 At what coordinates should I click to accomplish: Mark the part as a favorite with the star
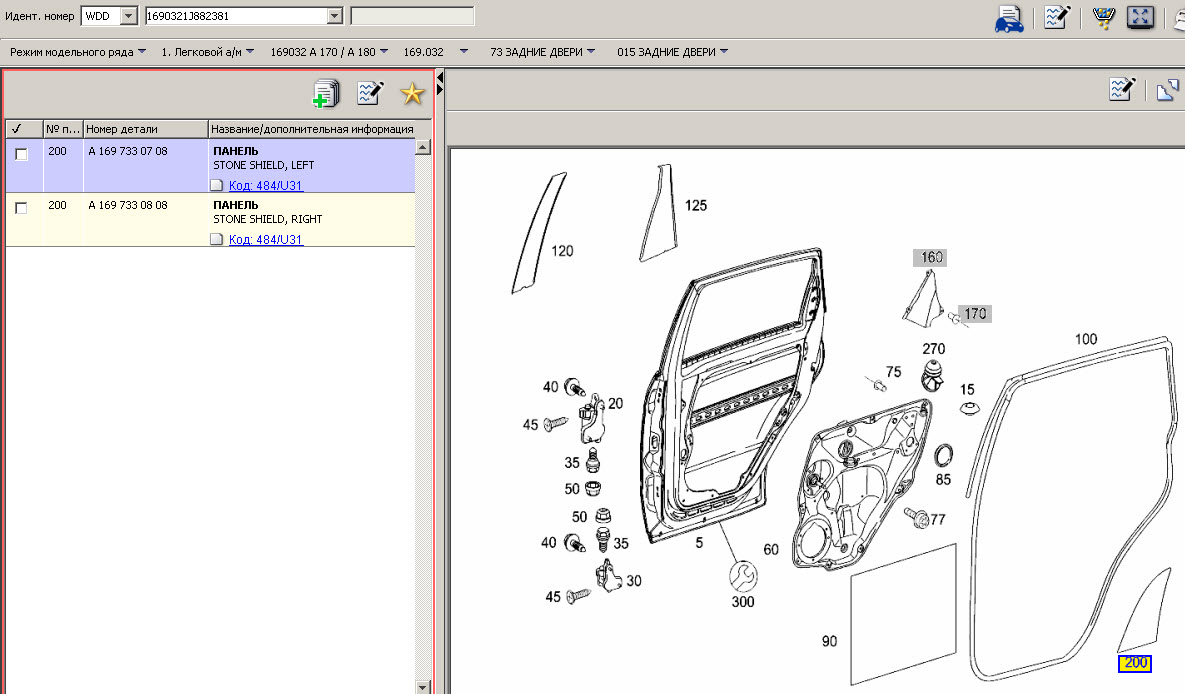(412, 94)
